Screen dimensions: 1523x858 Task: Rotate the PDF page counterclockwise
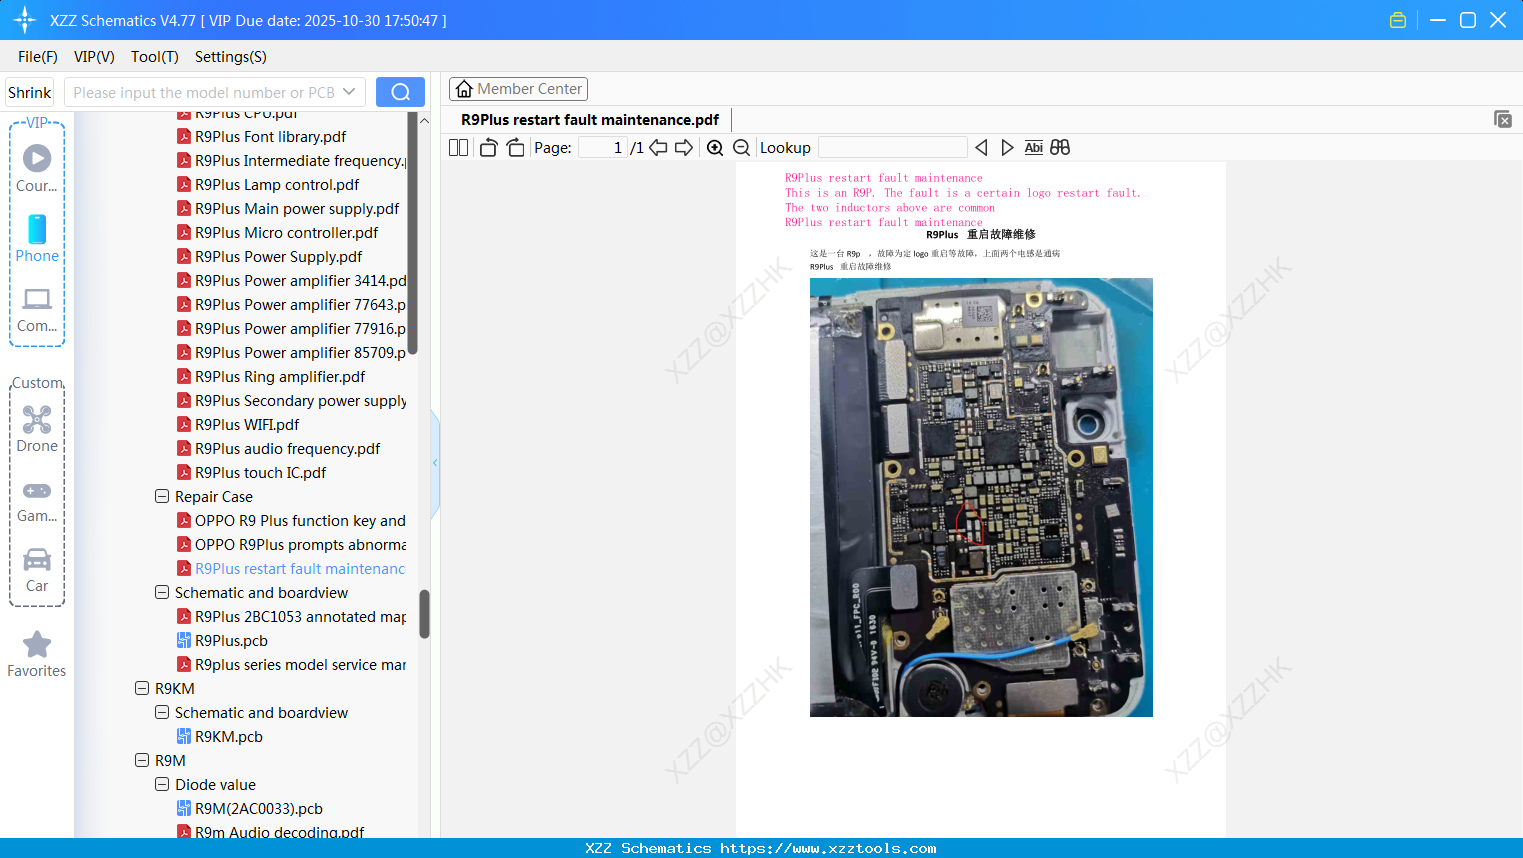(x=487, y=147)
